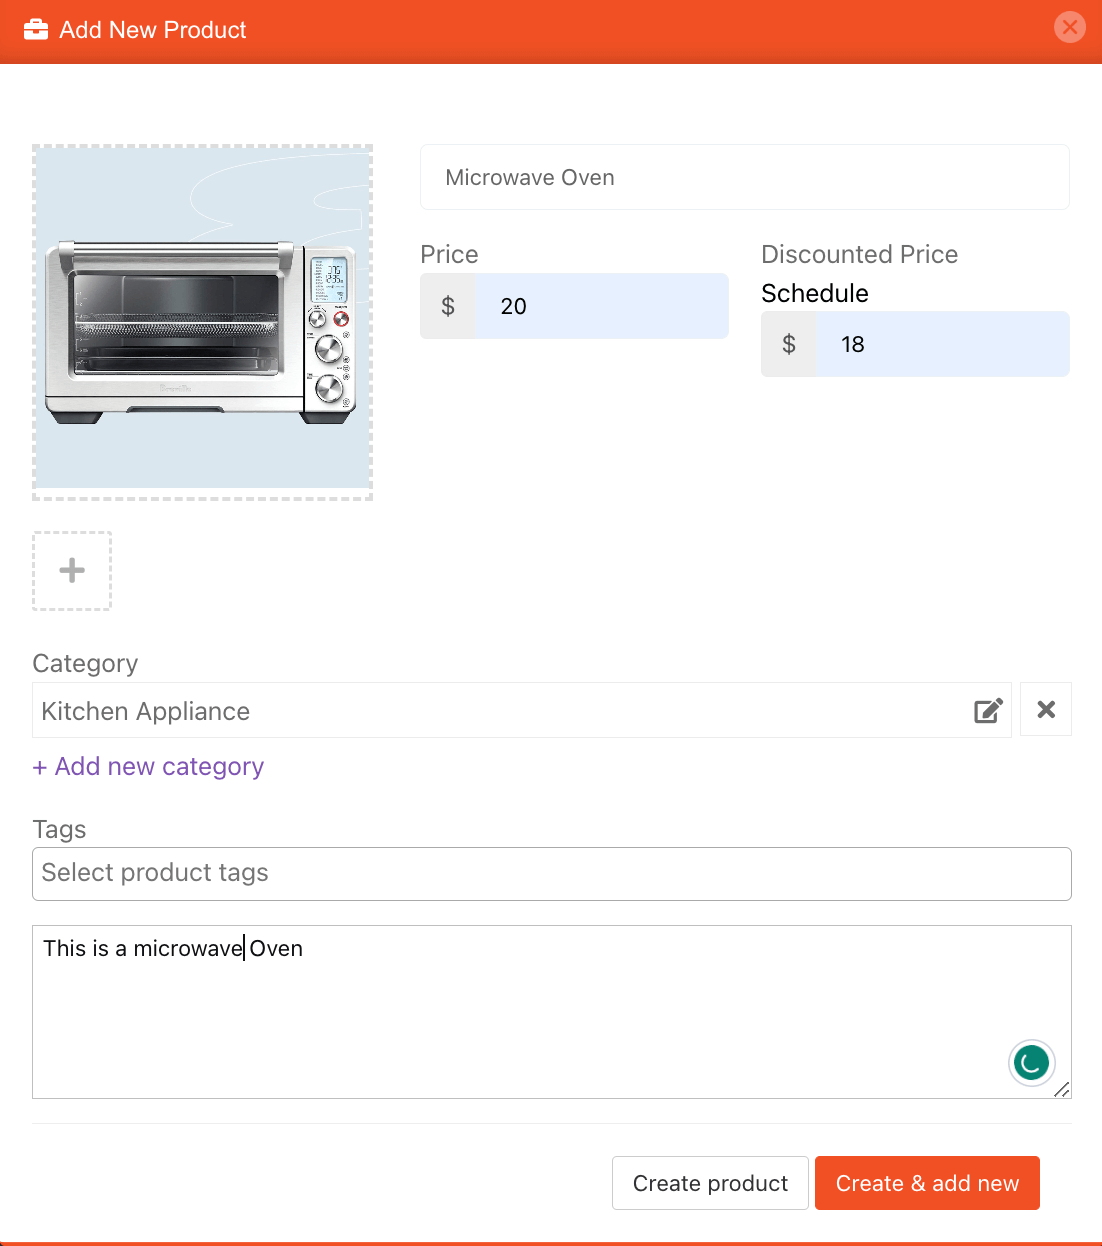Click the dollar sign prefix of the Price field
The height and width of the screenshot is (1246, 1102).
[x=447, y=306]
